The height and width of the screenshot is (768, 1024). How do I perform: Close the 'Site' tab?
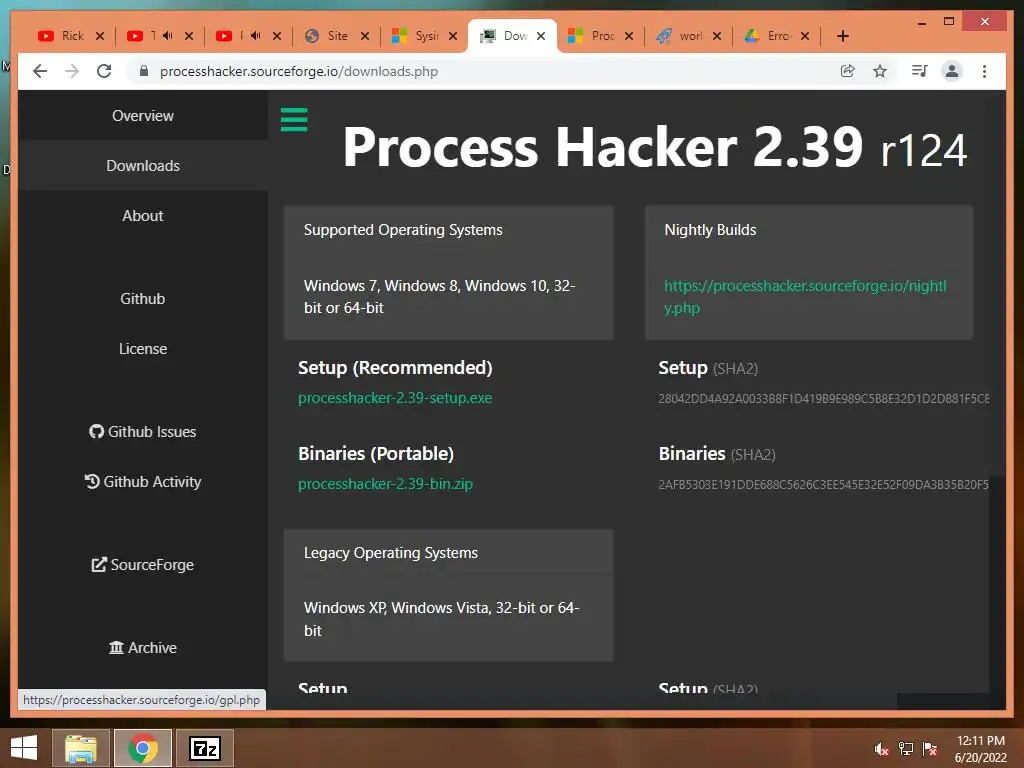click(x=365, y=36)
